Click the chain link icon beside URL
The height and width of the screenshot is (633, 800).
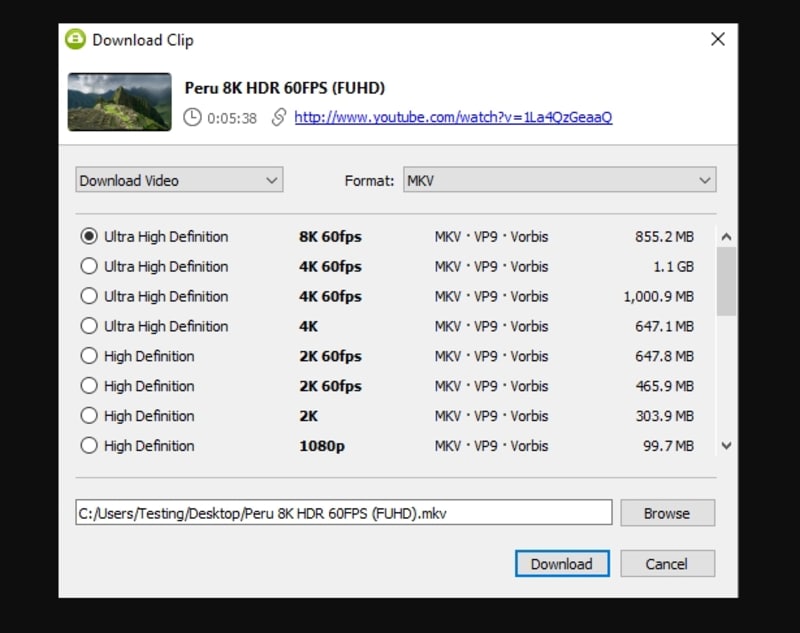point(279,117)
